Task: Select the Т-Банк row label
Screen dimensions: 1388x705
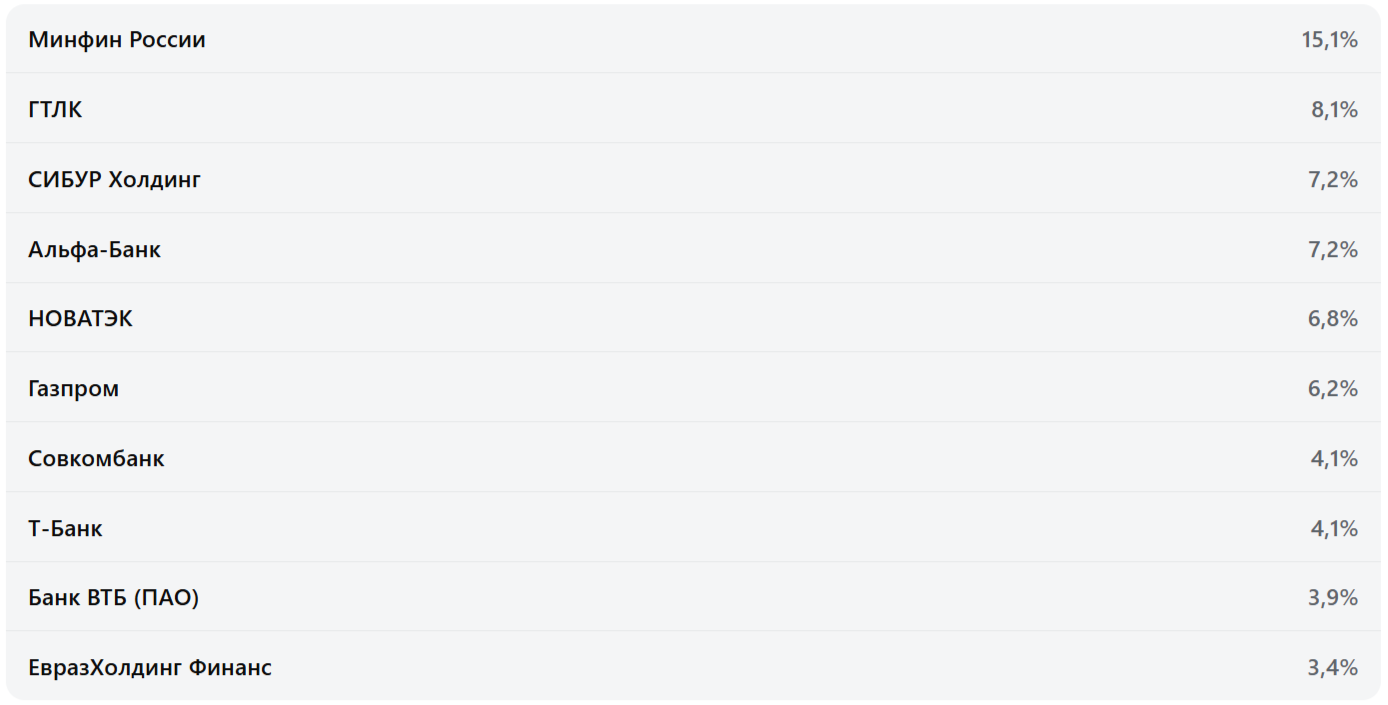Action: [x=65, y=528]
